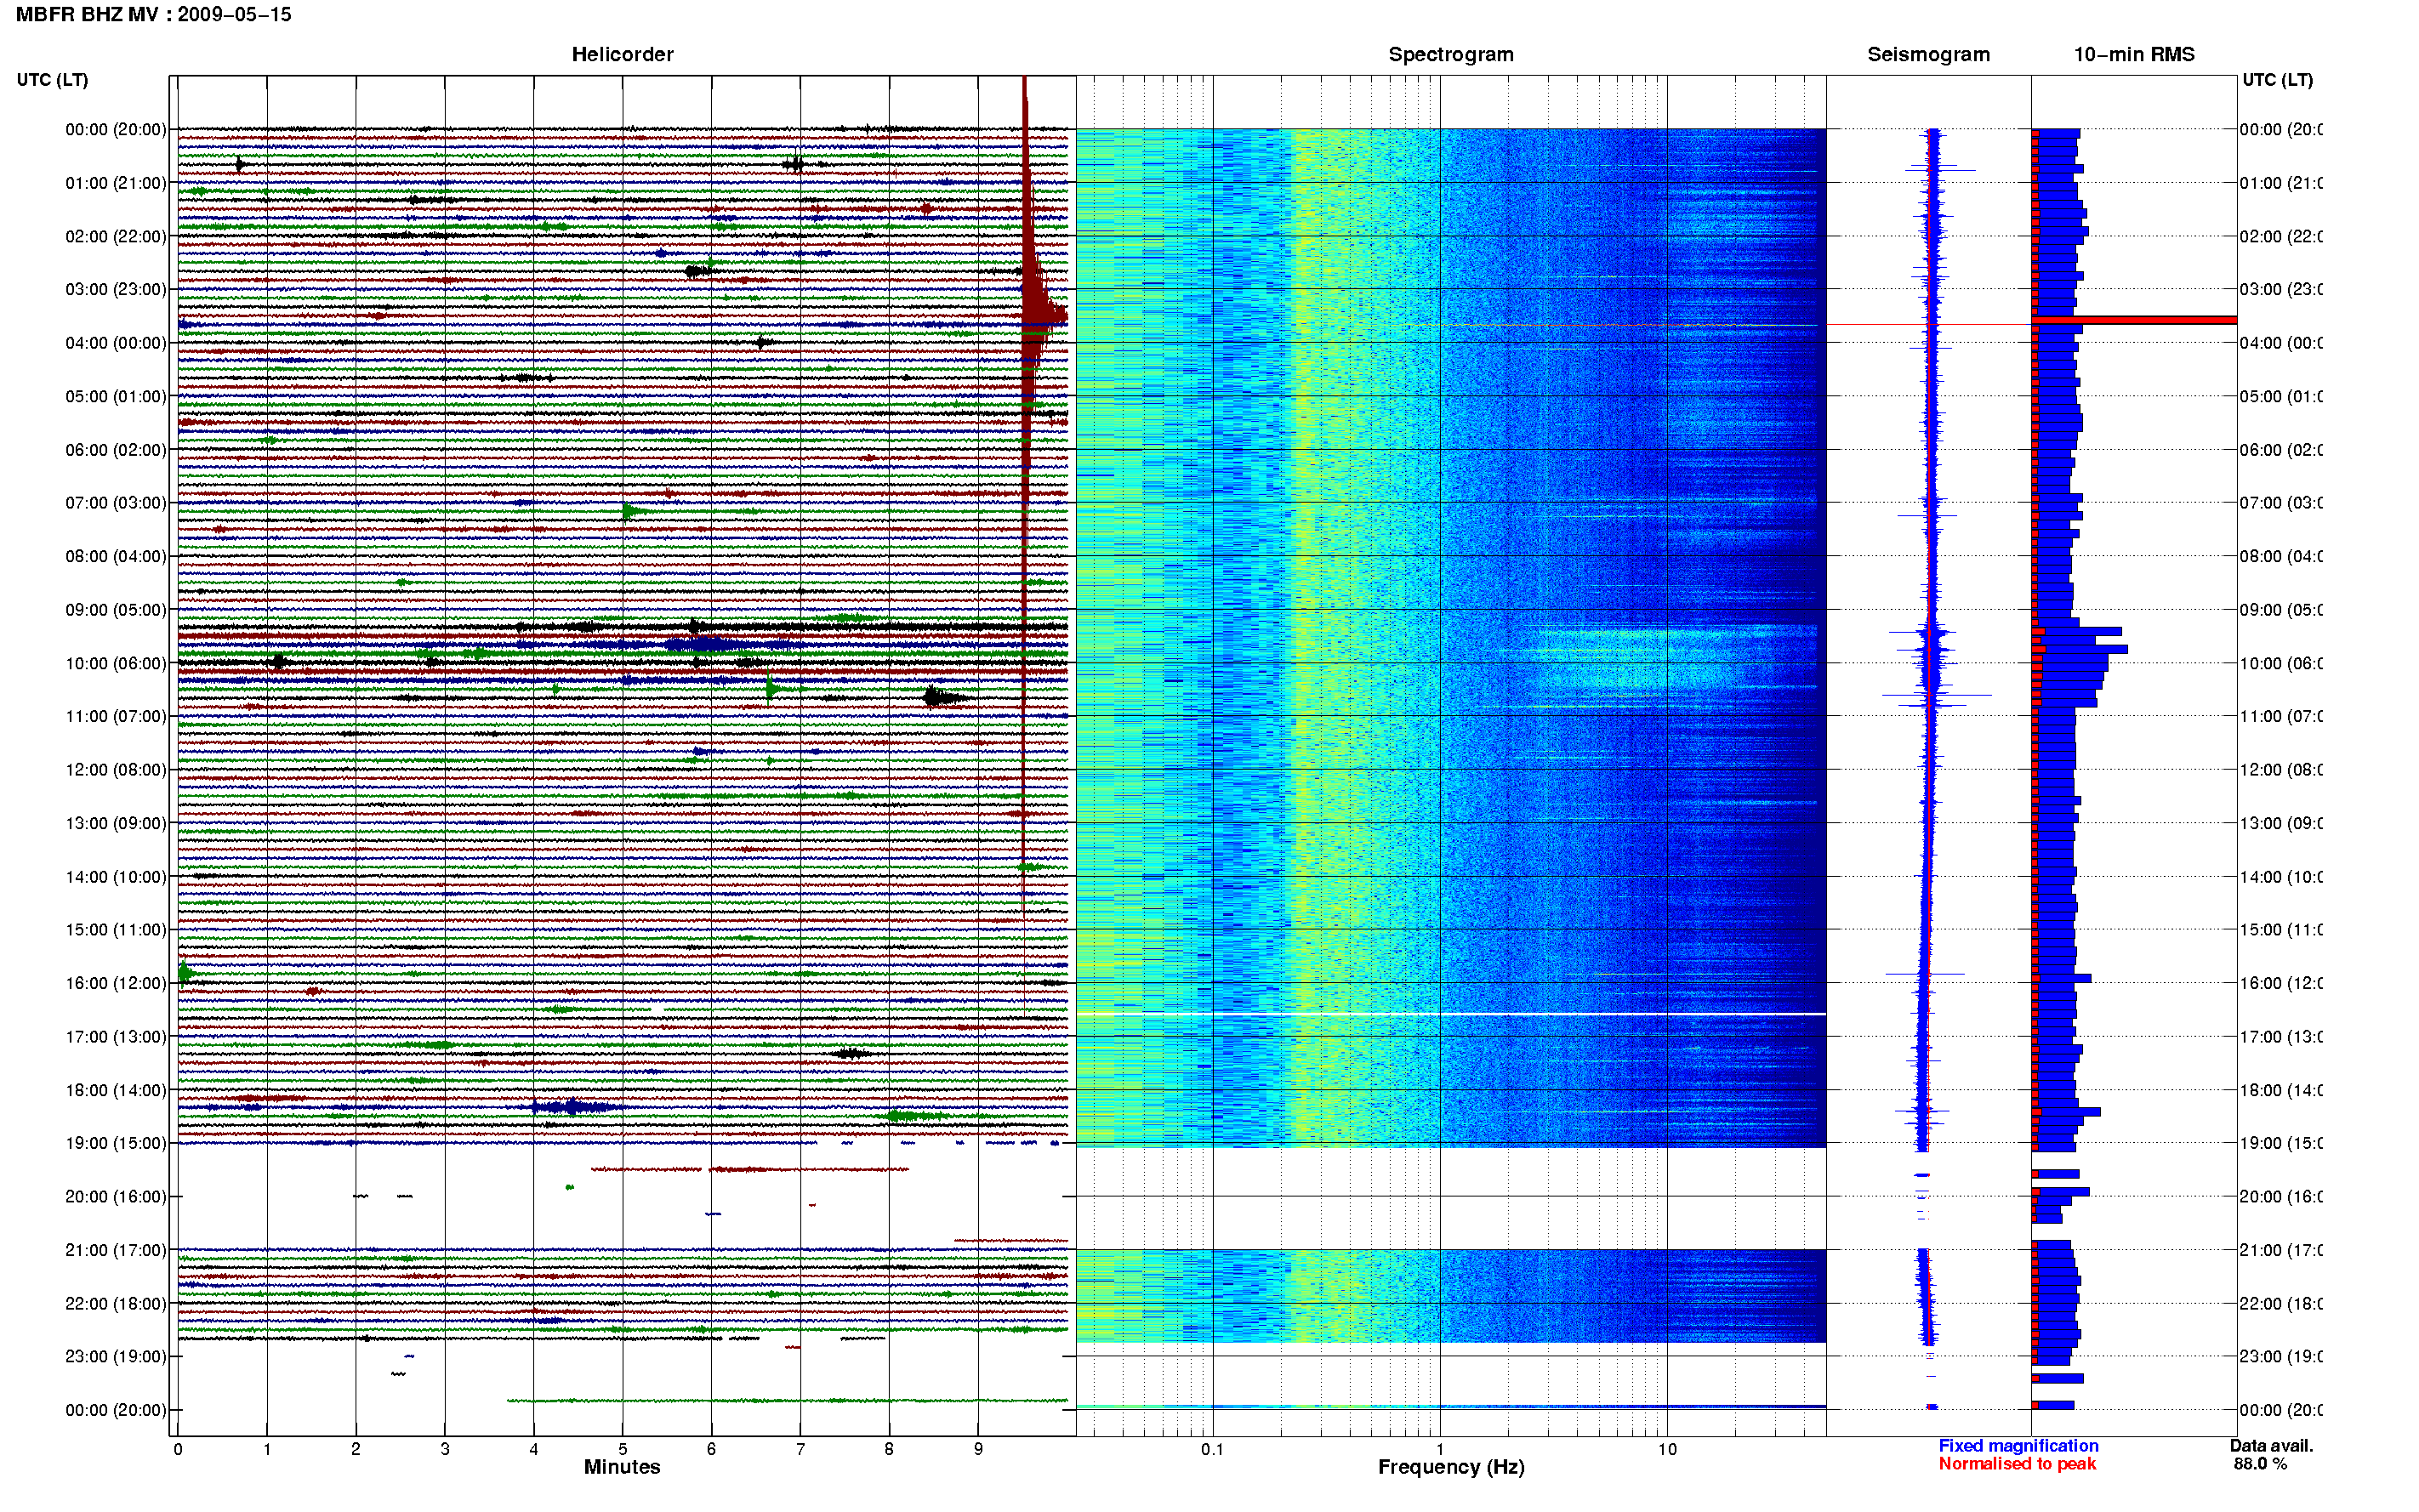Click the '0.1' frequency tick label
2419x1512 pixels.
coord(1212,1449)
